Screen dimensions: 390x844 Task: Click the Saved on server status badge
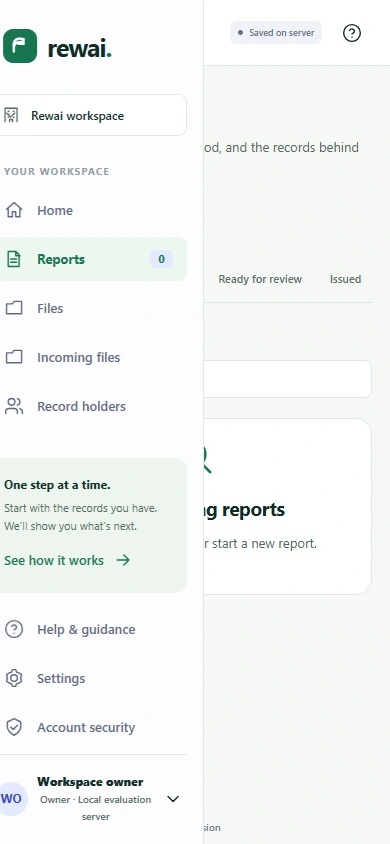[276, 33]
